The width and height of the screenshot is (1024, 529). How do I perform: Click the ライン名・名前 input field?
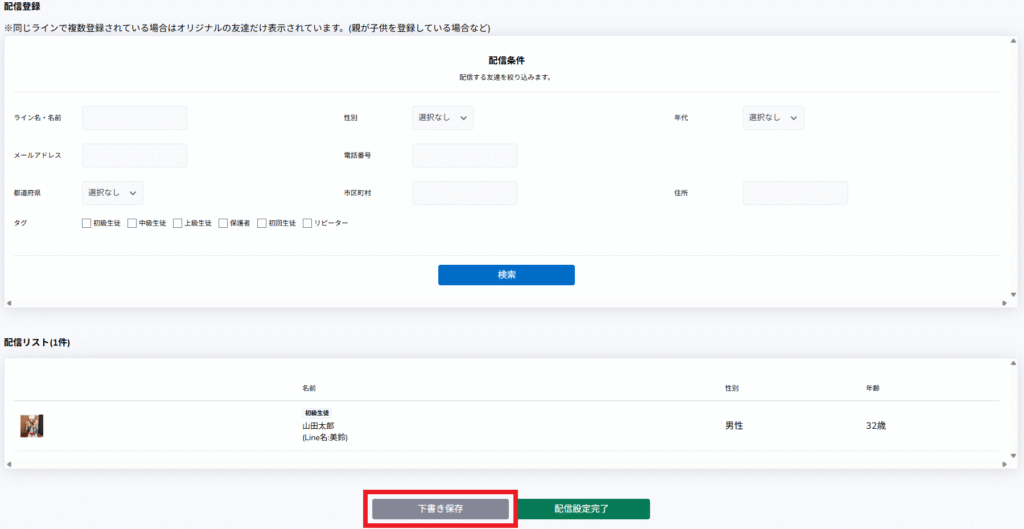(x=134, y=118)
